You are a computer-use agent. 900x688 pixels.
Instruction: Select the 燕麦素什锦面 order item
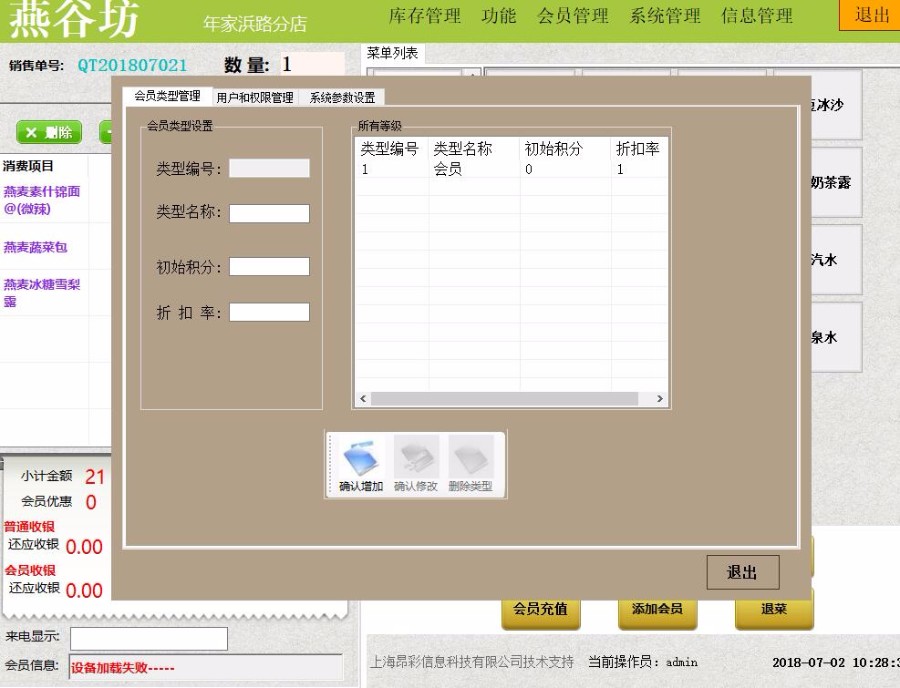(42, 200)
